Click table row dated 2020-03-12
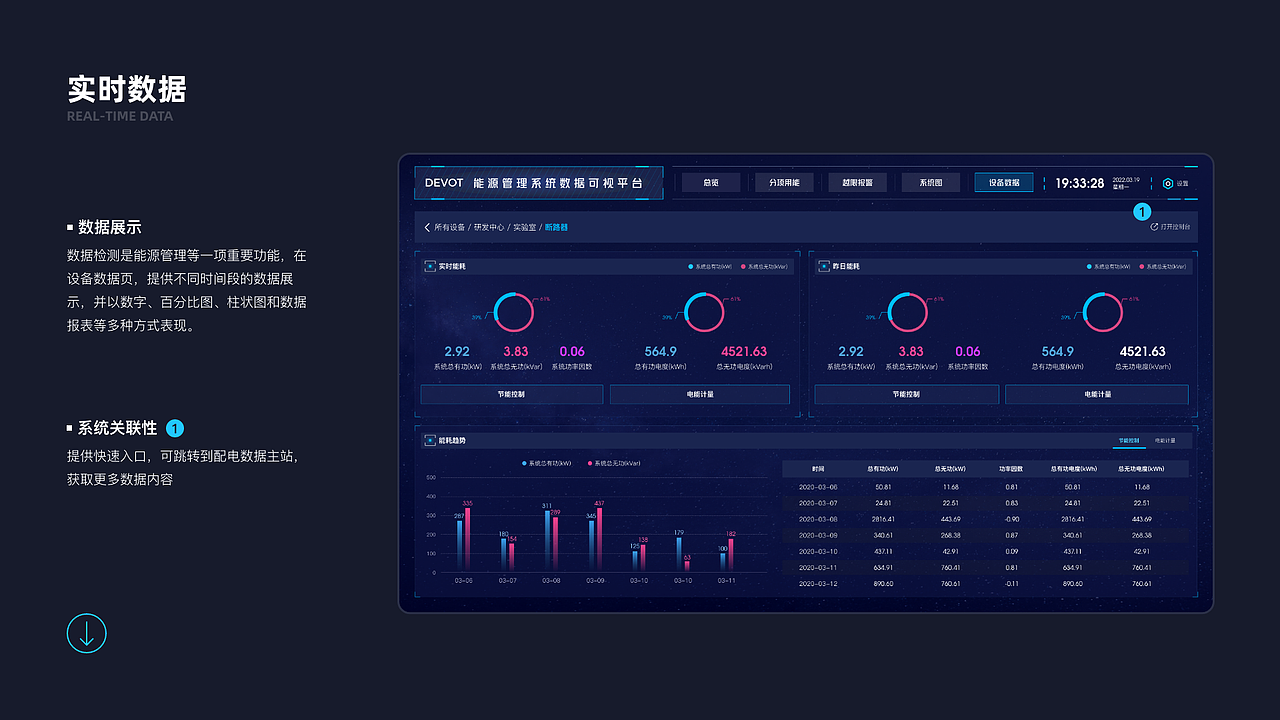The height and width of the screenshot is (720, 1280). (x=986, y=583)
